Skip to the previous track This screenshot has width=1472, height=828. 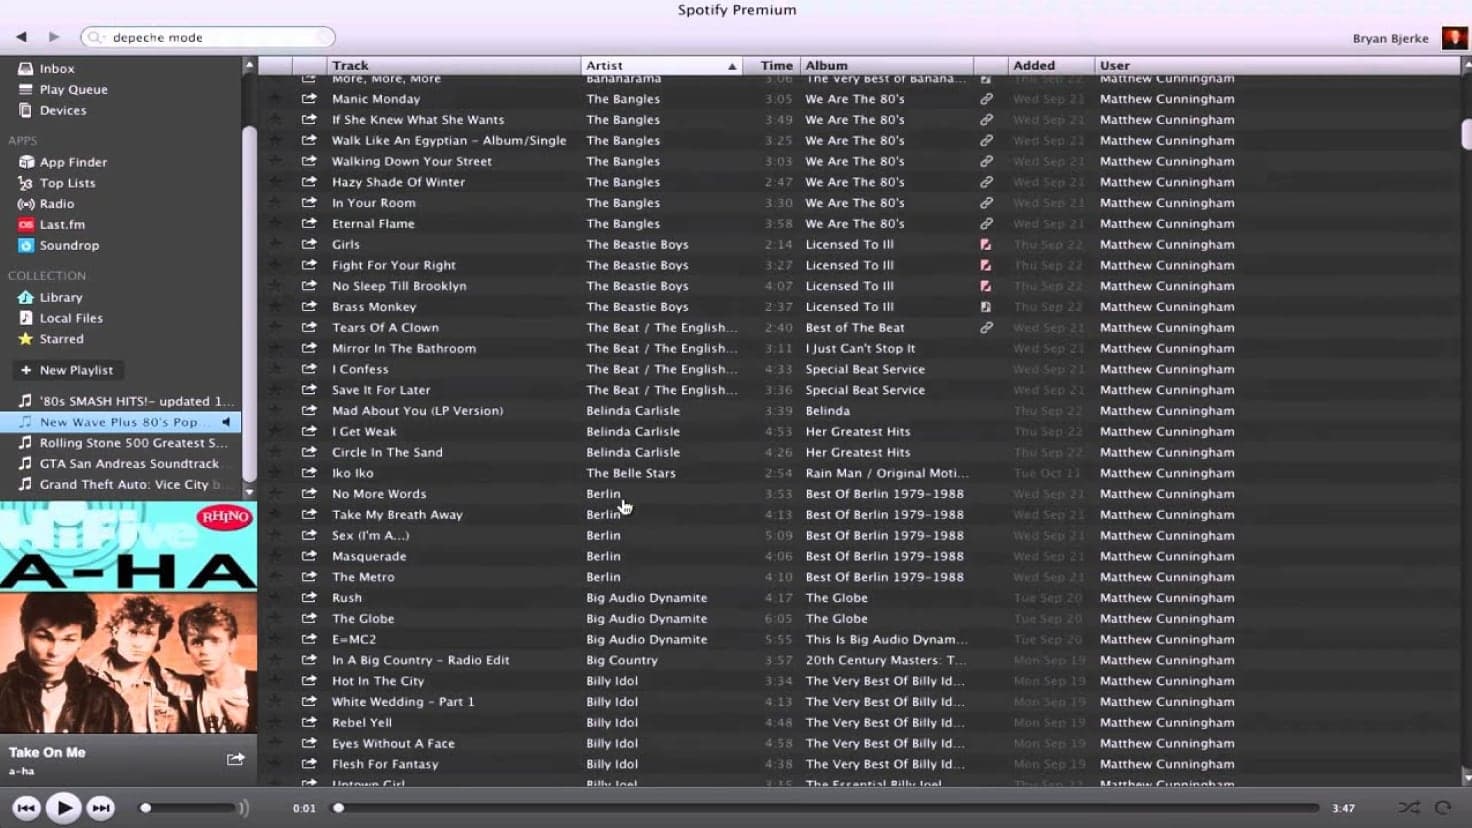tap(26, 808)
